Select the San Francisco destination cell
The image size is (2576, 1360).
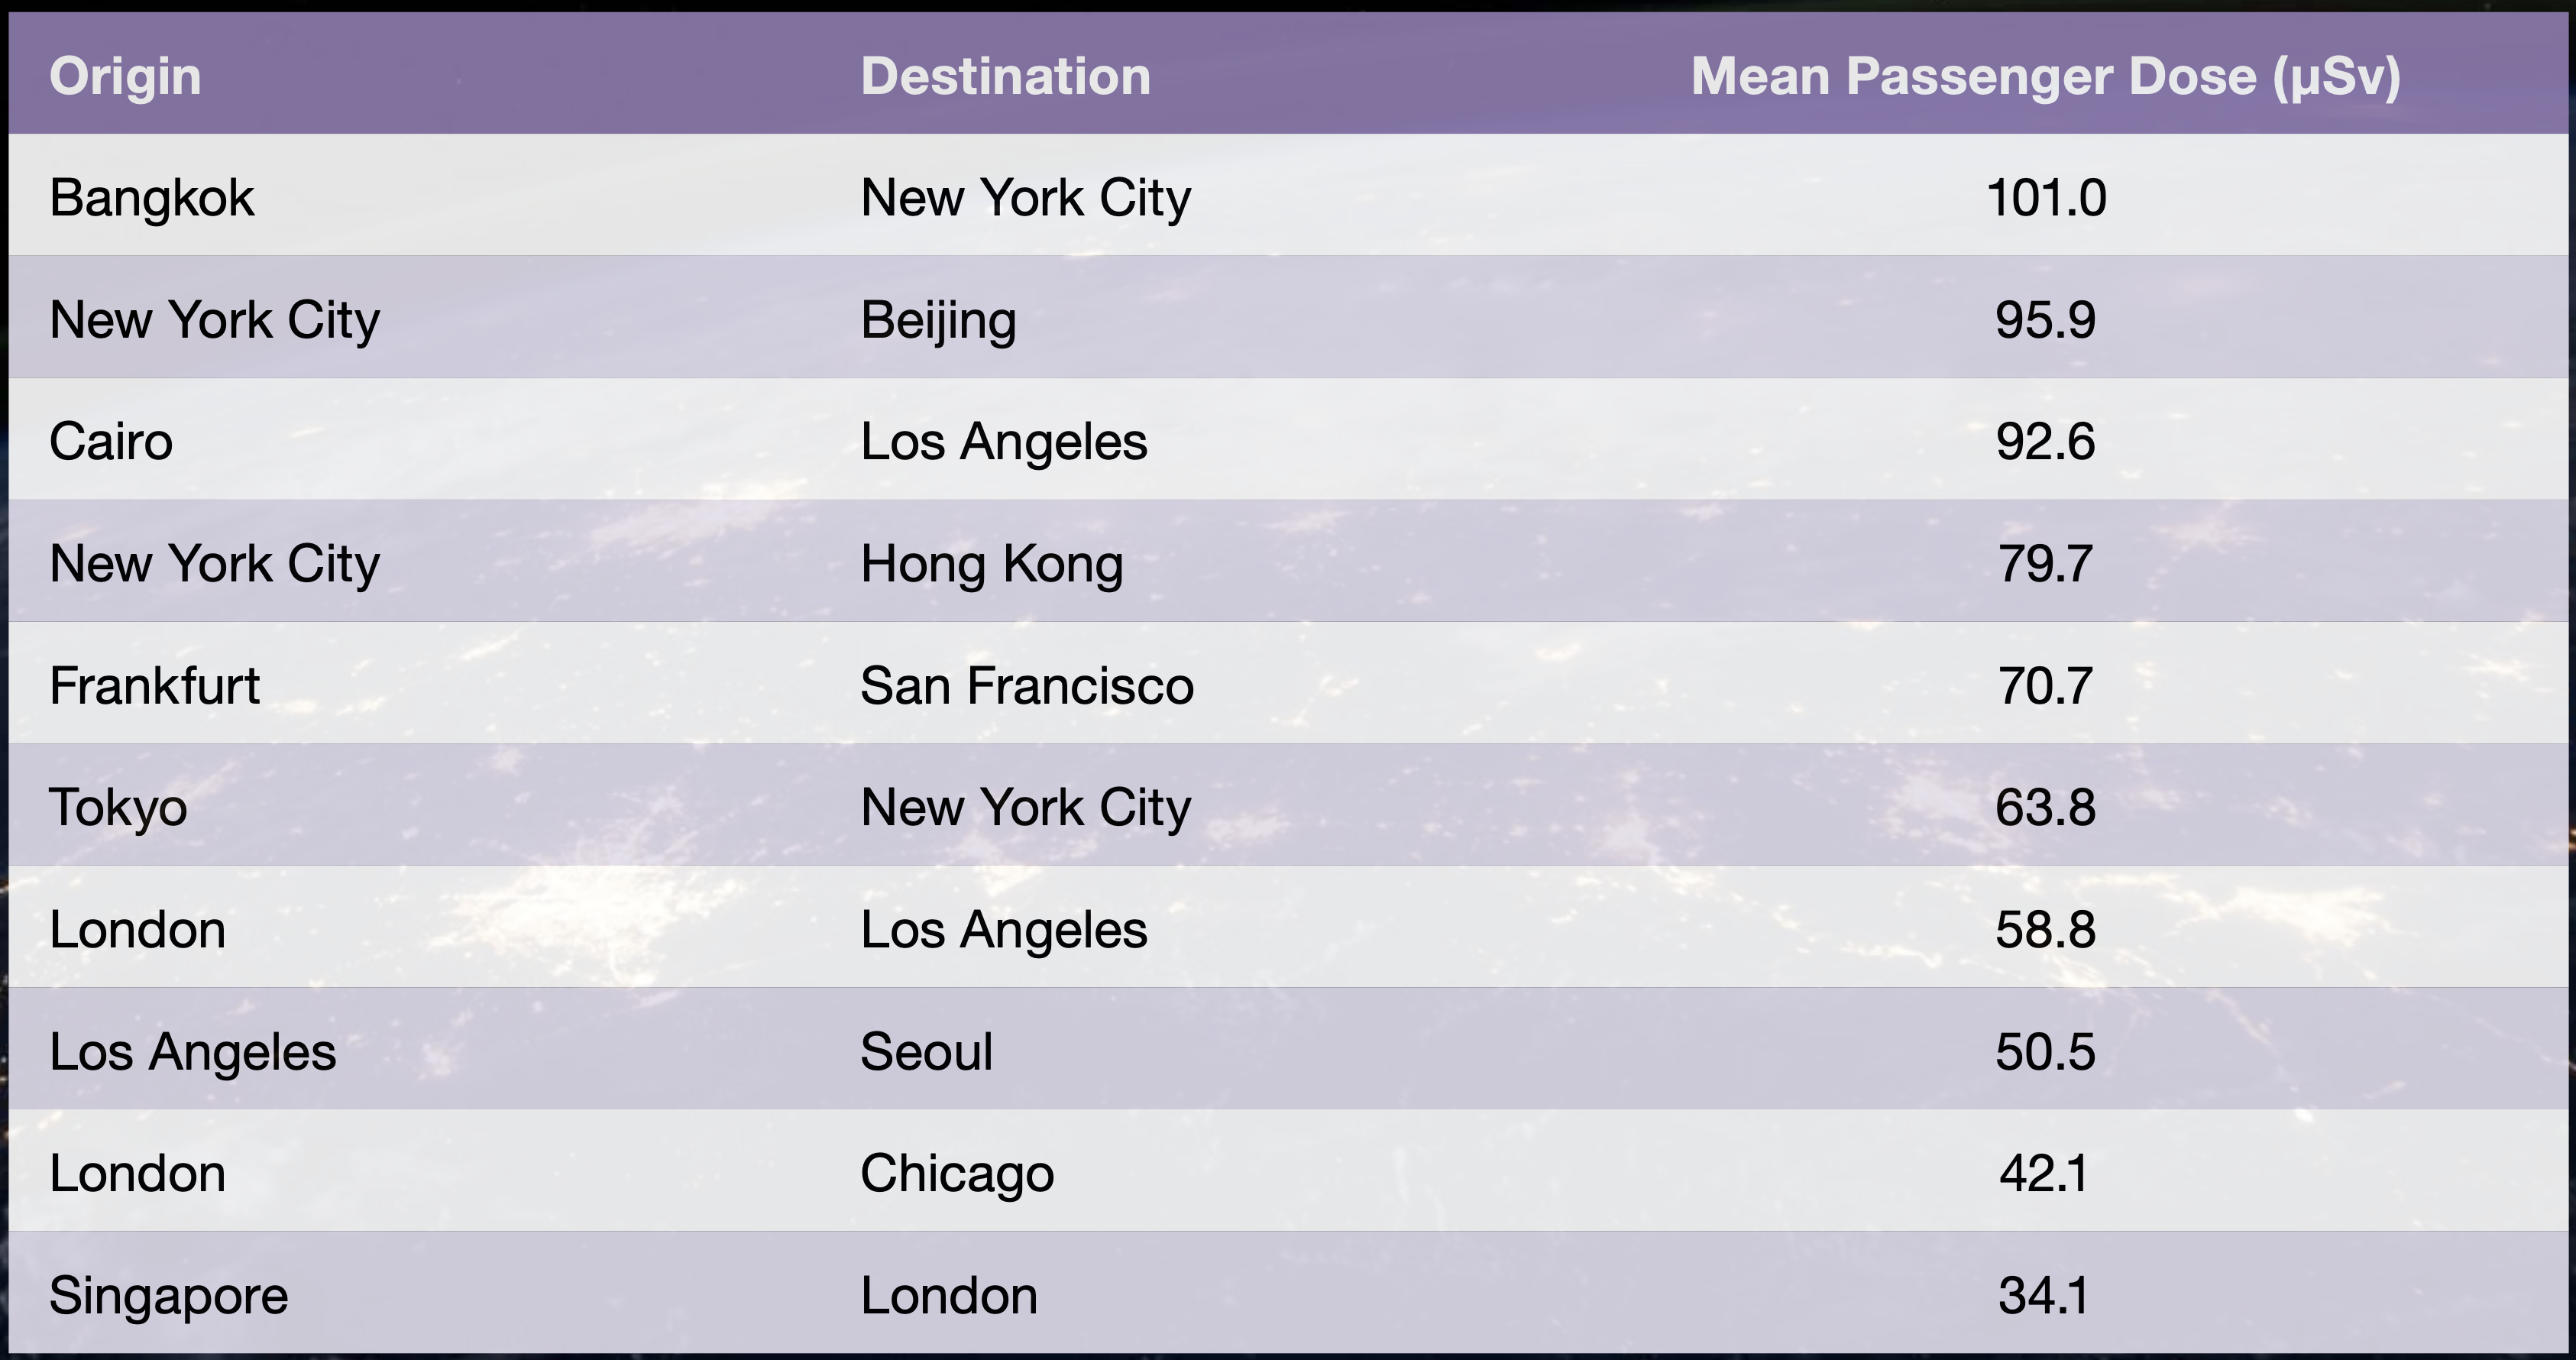click(x=1027, y=686)
